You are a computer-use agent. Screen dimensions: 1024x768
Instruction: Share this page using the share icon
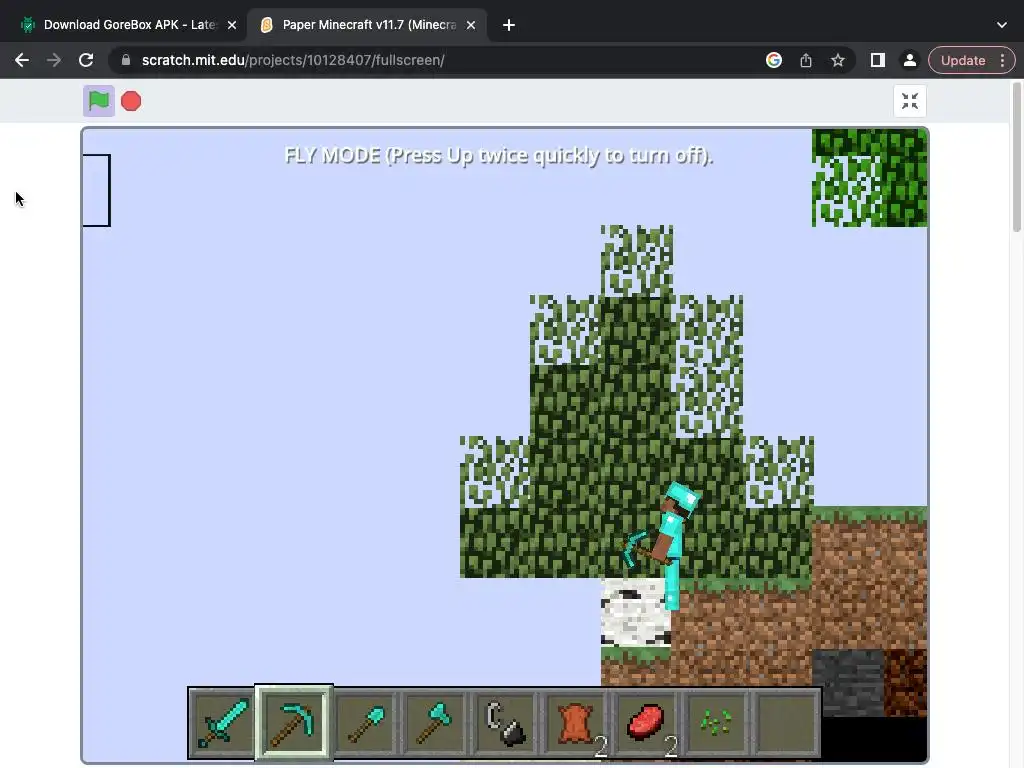tap(806, 60)
